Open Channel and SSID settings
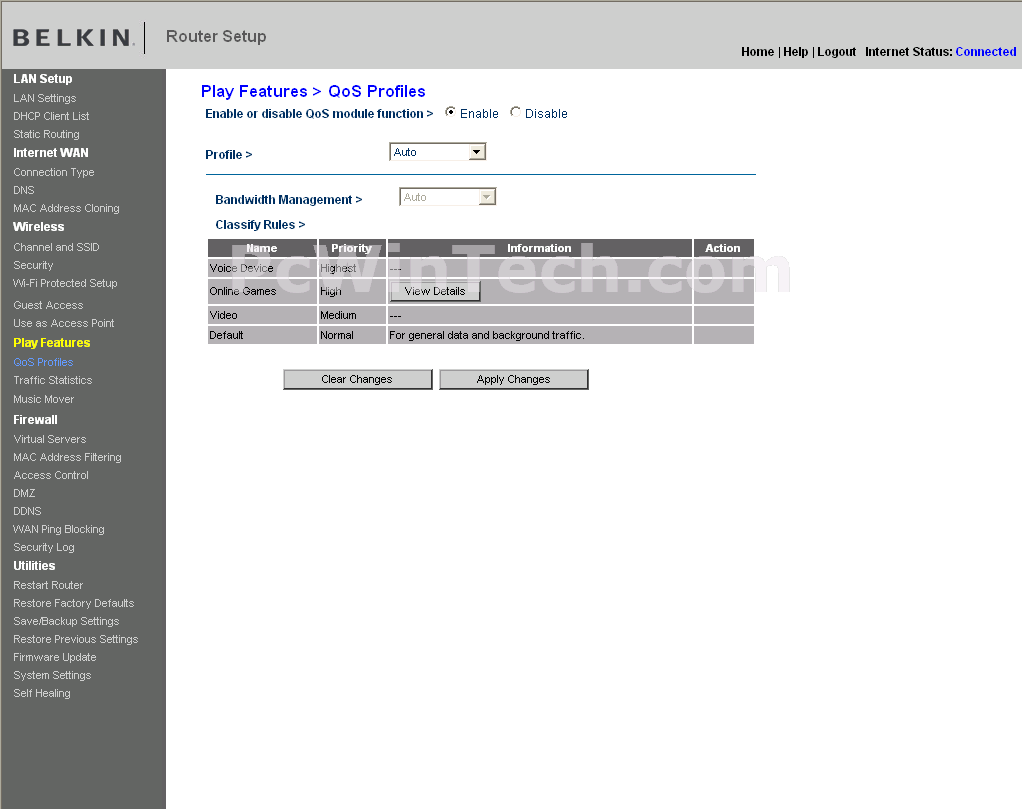1022x809 pixels. 56,247
